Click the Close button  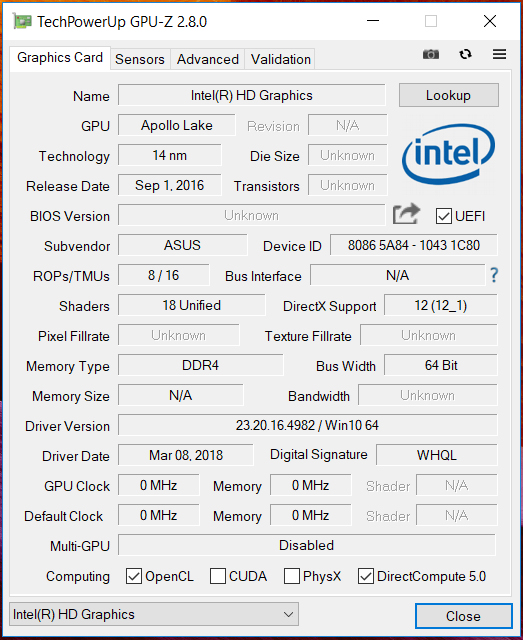click(463, 616)
